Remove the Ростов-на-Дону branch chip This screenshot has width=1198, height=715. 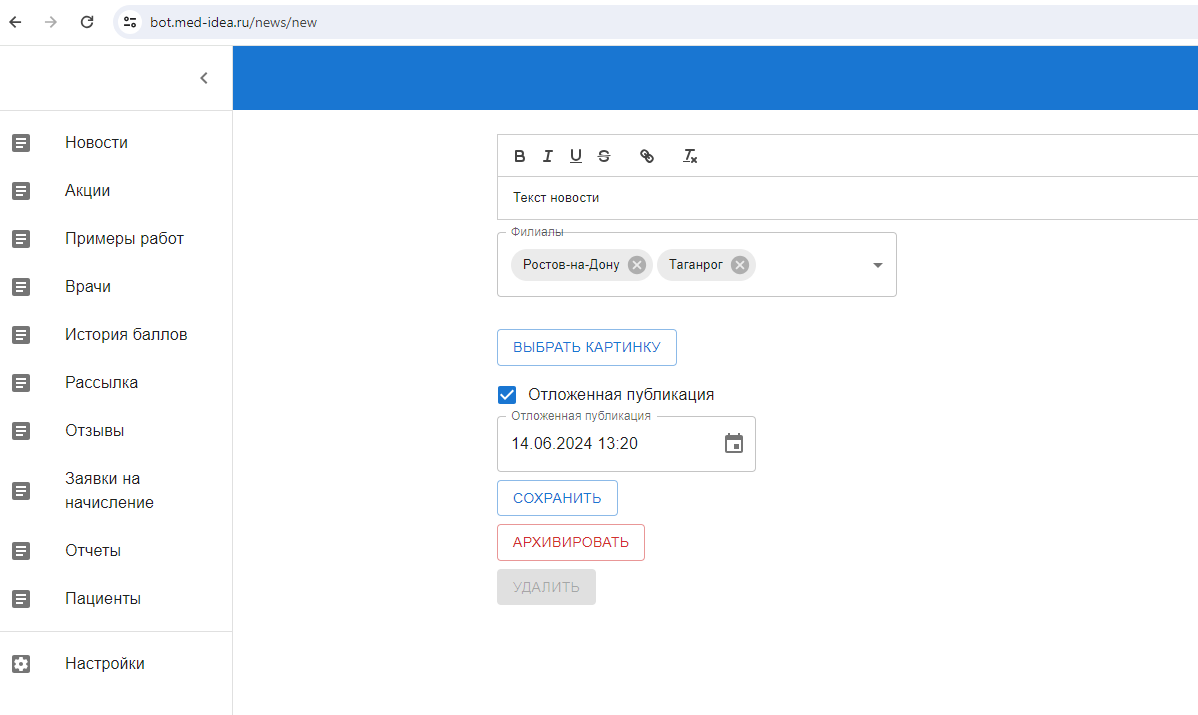pos(636,265)
